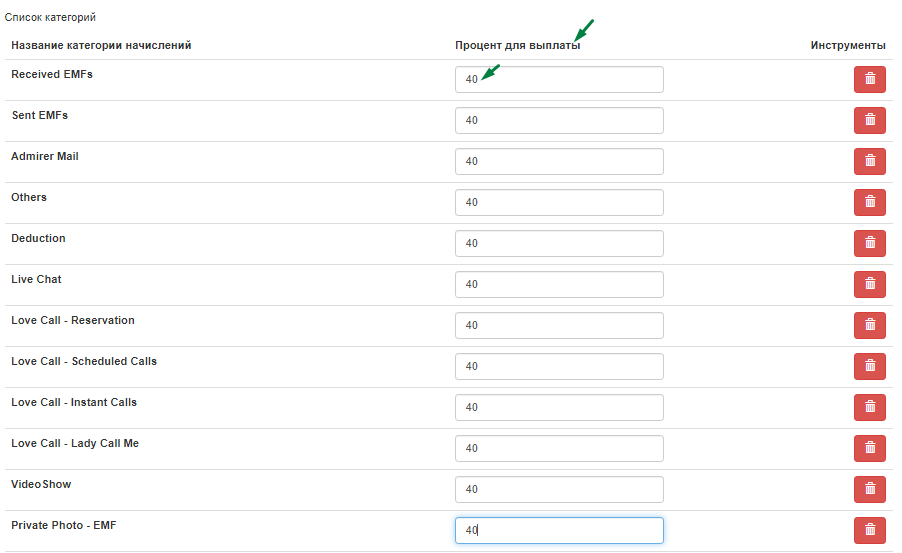Delete the Received EMFs category
Viewport: 902px width, 553px height.
click(869, 79)
